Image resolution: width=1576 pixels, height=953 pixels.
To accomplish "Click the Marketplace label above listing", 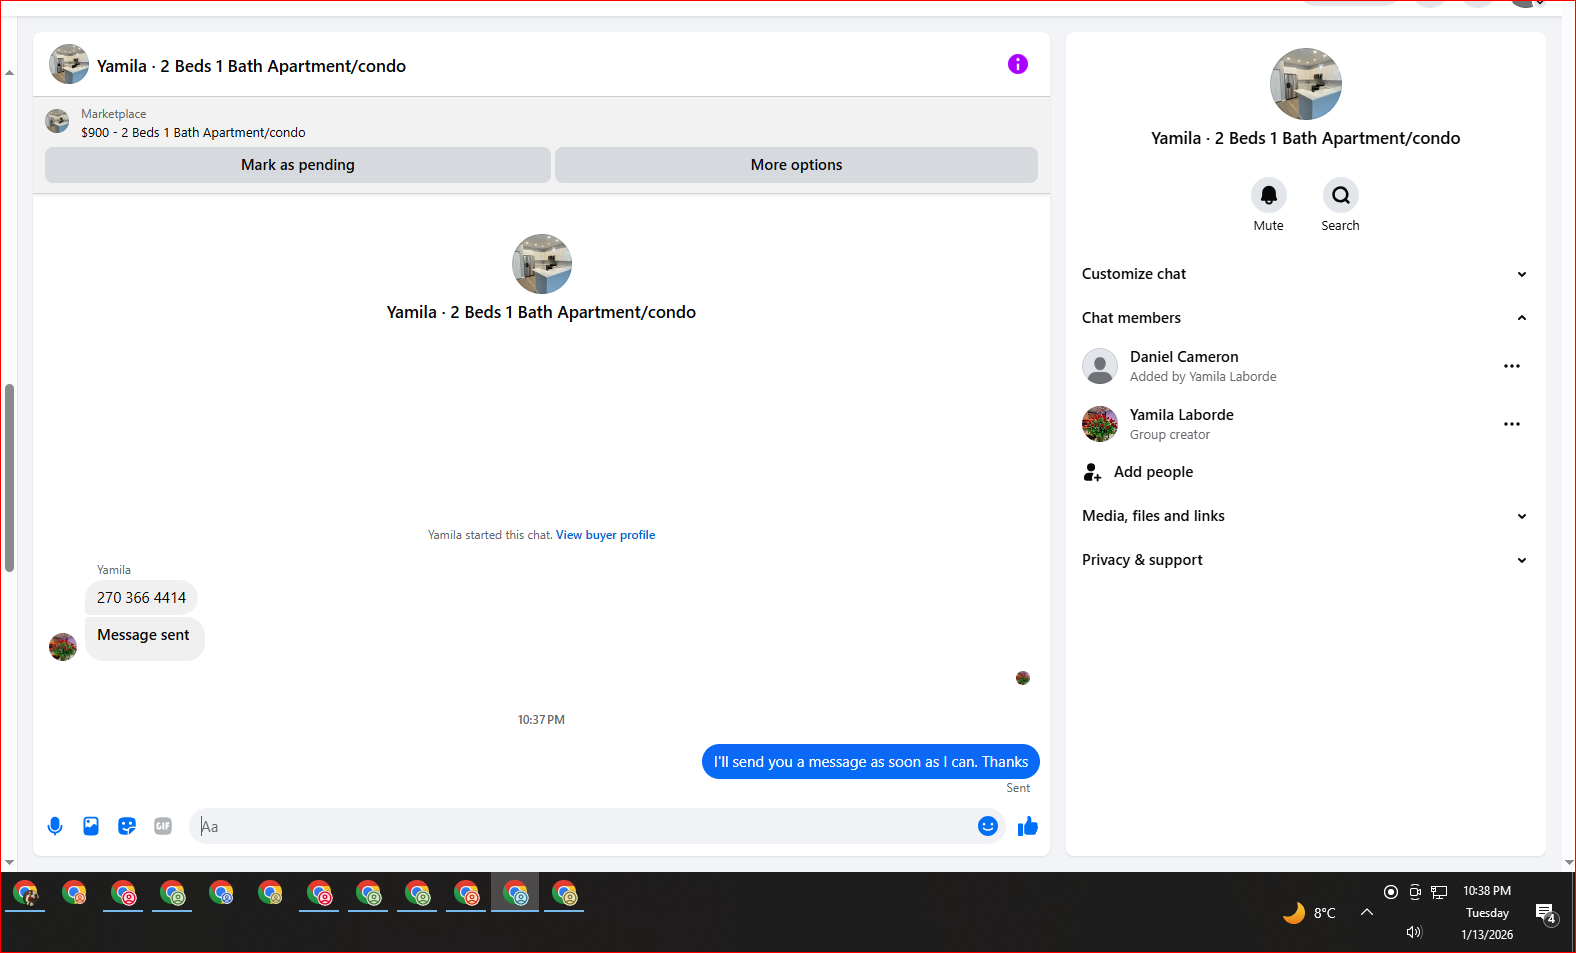I will click(113, 114).
